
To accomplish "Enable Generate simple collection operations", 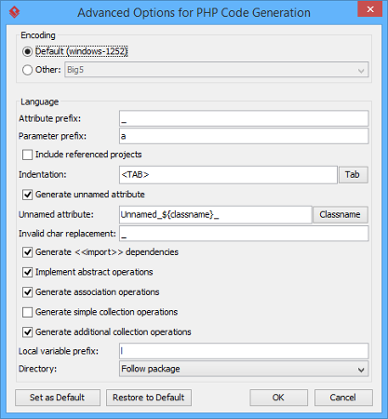I will [27, 312].
